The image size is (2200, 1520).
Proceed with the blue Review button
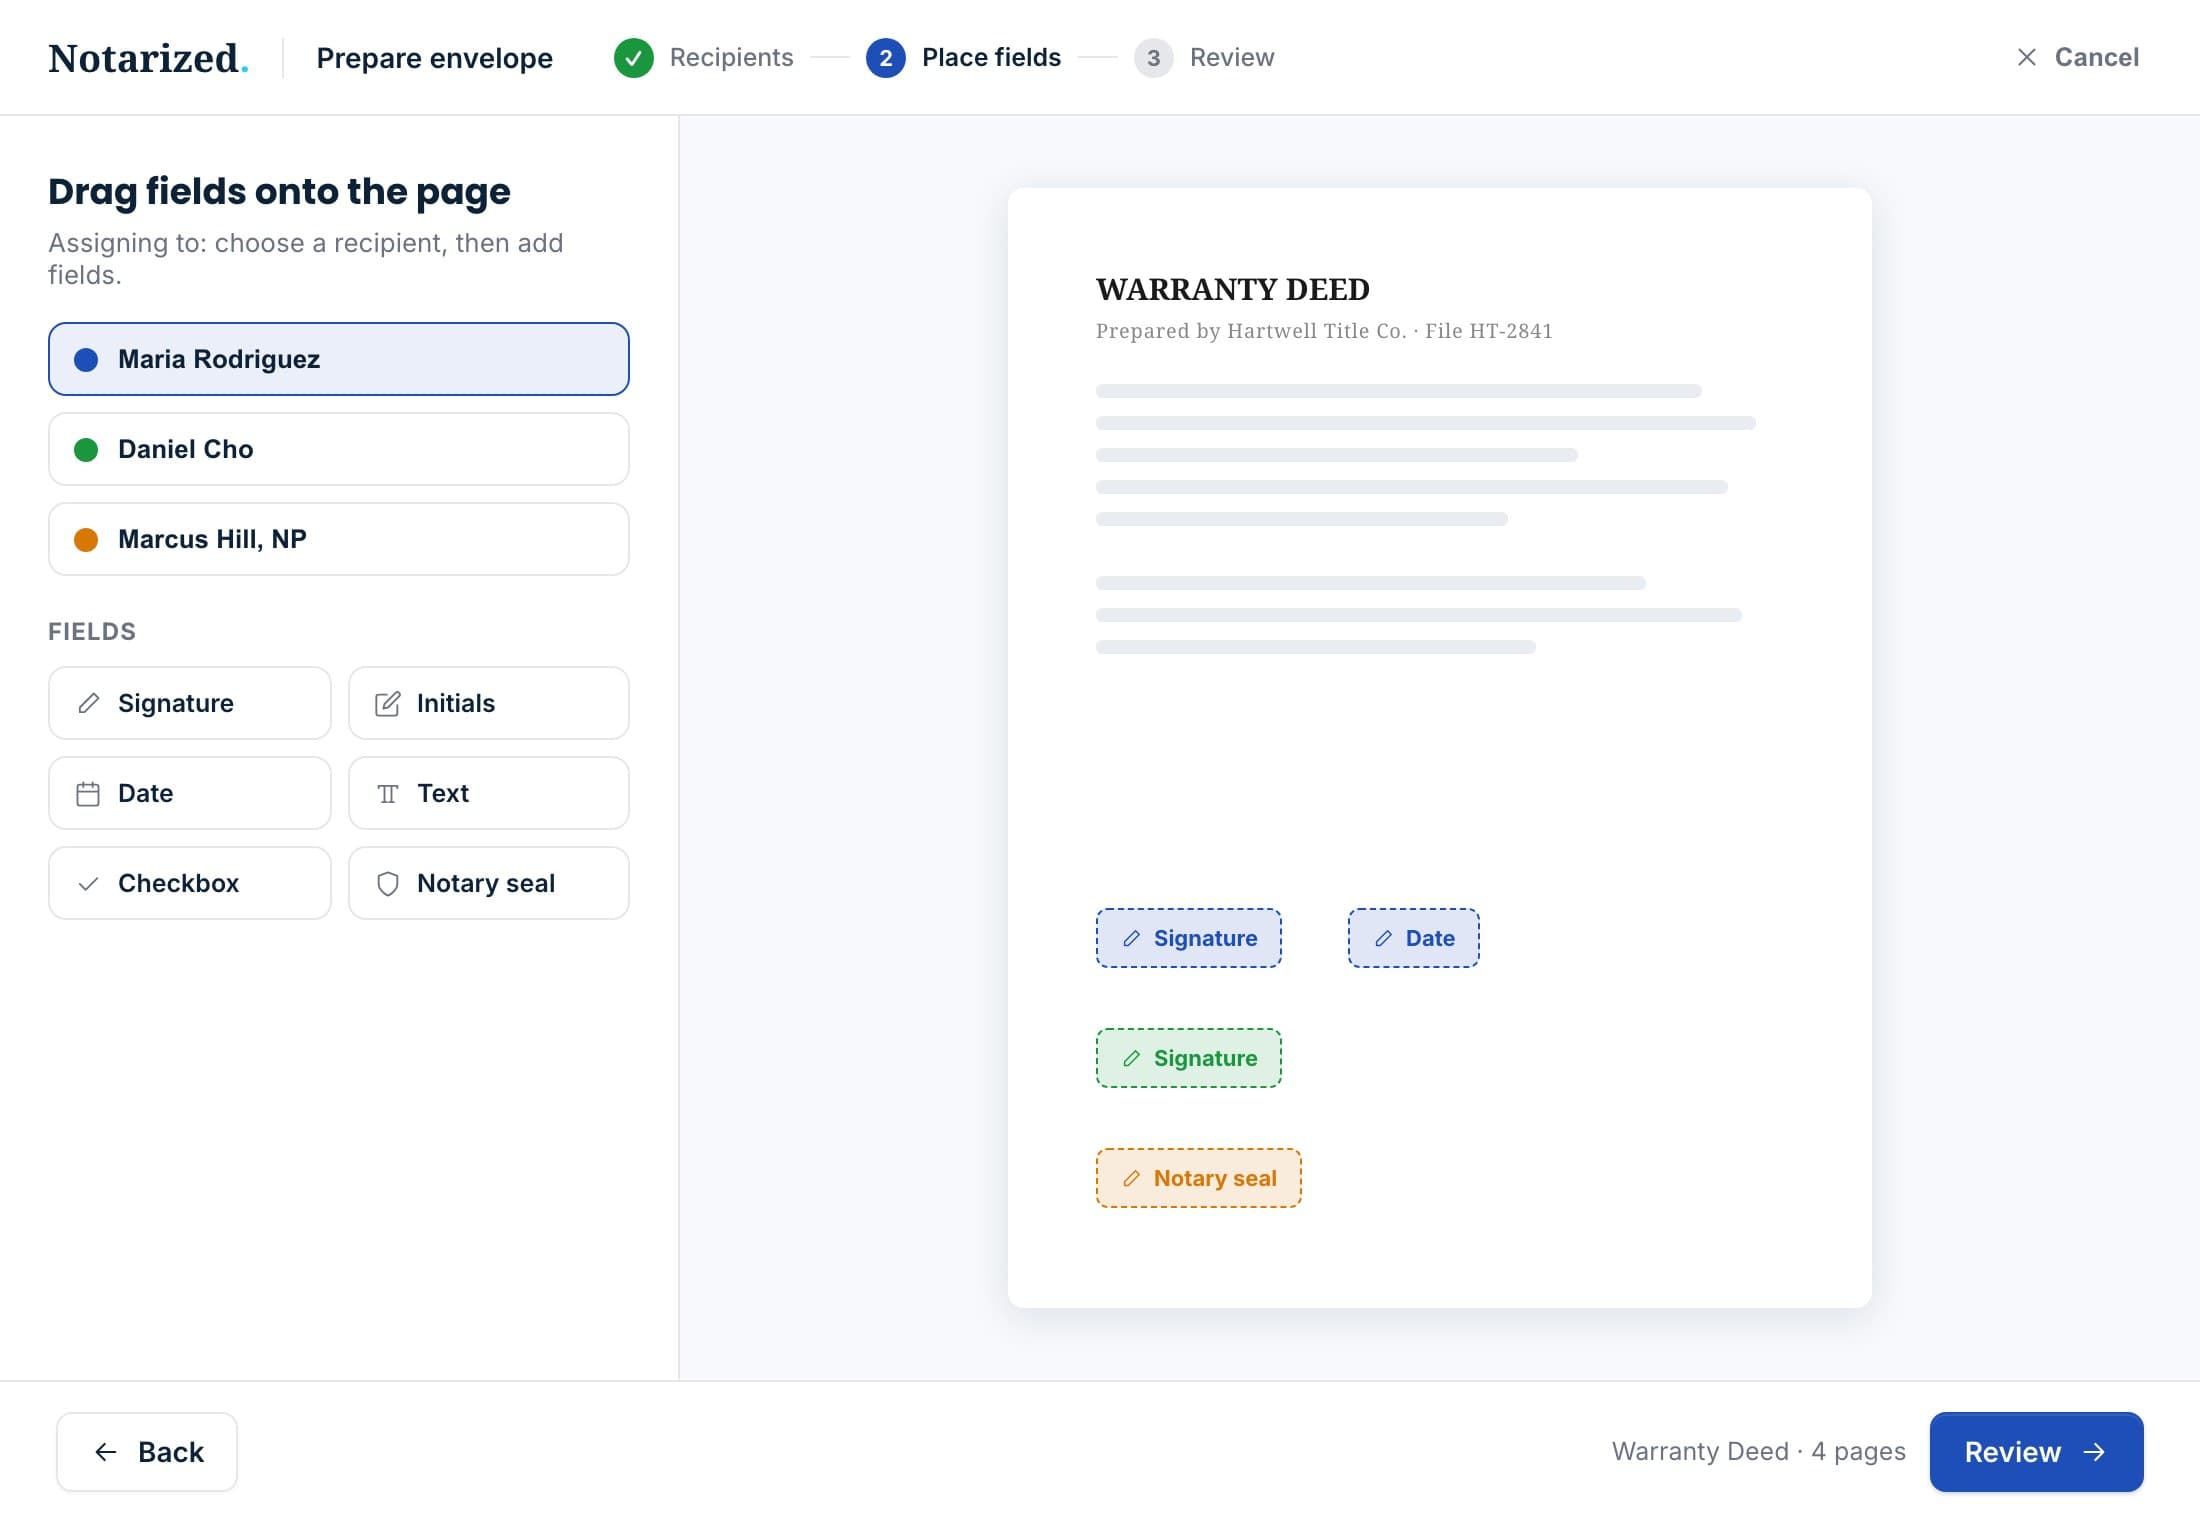pos(2036,1452)
